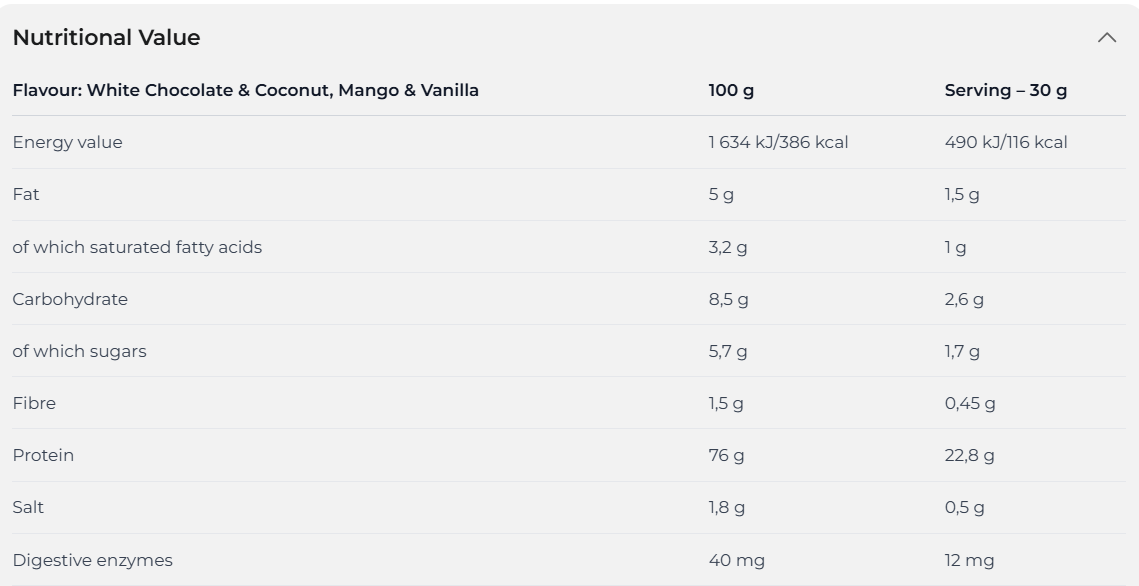
Task: Collapse the Nutritional Value section chevron
Action: point(1106,38)
